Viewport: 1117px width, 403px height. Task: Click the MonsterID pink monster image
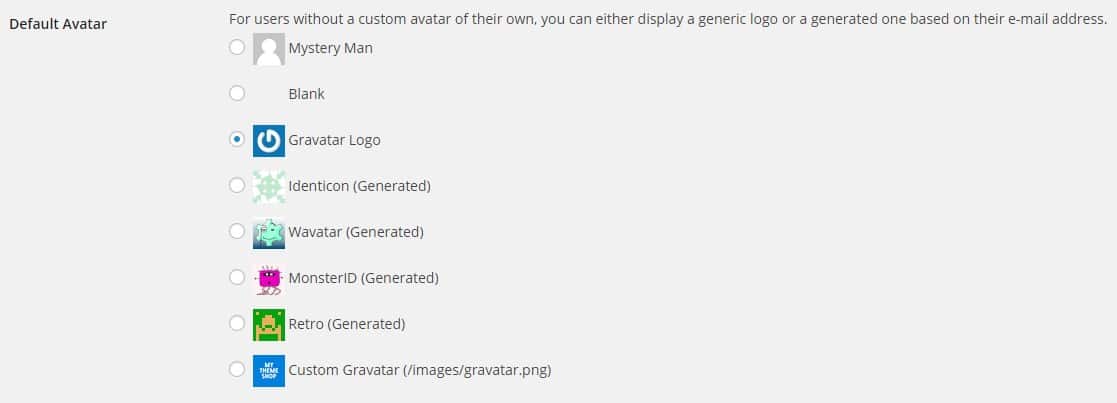coord(269,278)
